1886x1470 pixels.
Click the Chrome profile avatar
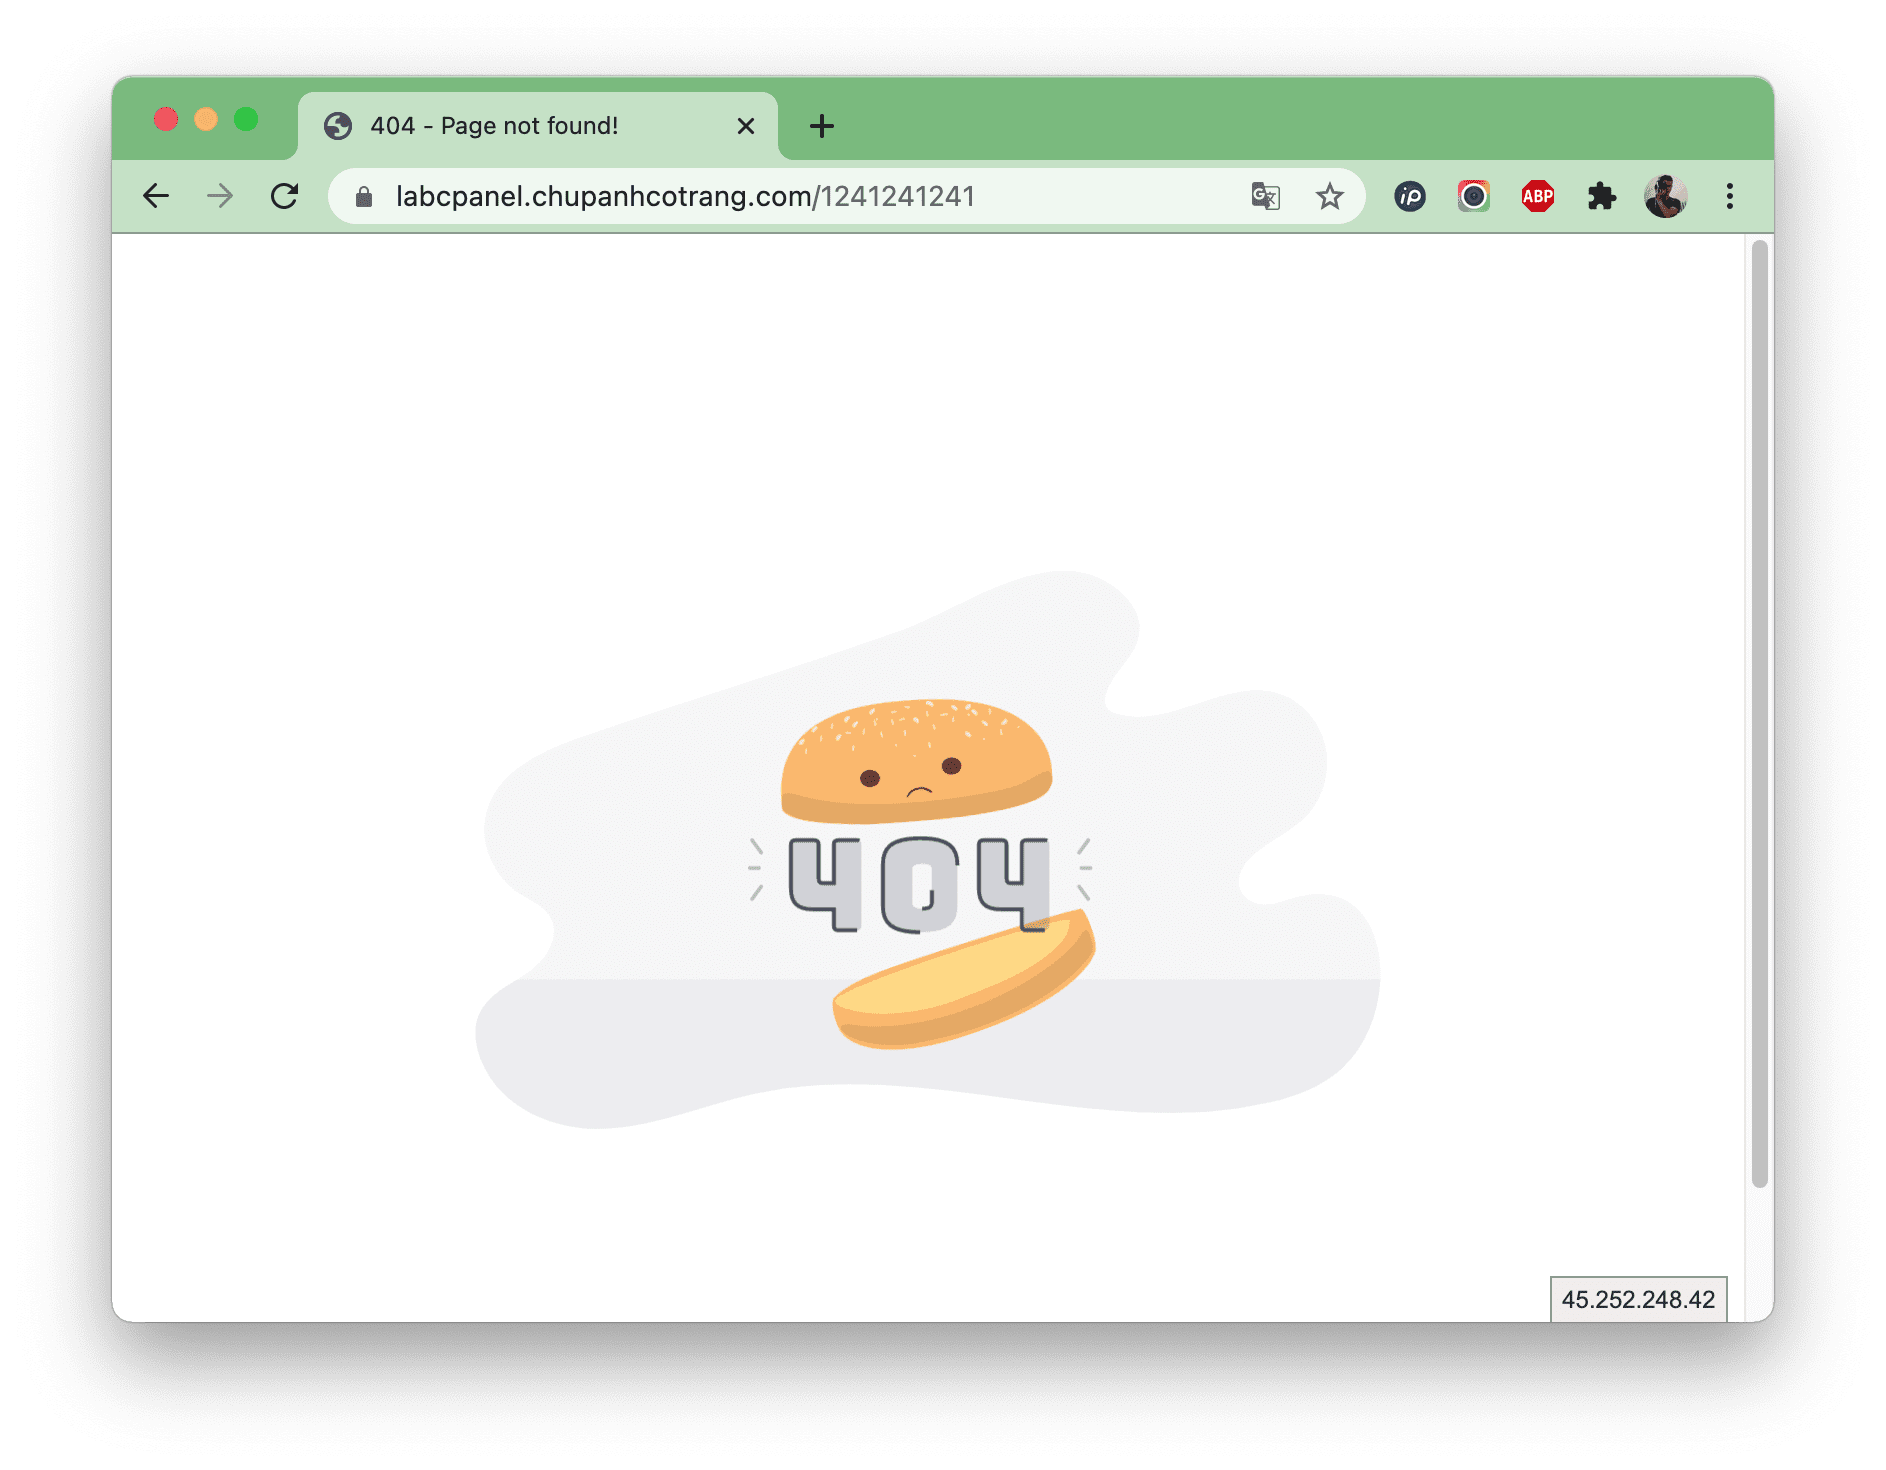(1666, 196)
